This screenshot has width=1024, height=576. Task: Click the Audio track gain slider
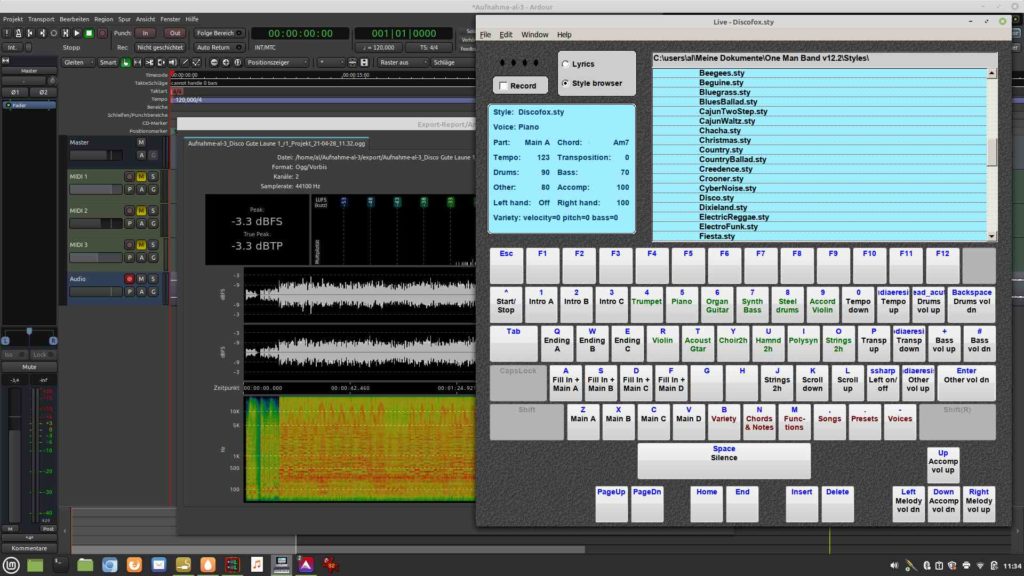96,292
